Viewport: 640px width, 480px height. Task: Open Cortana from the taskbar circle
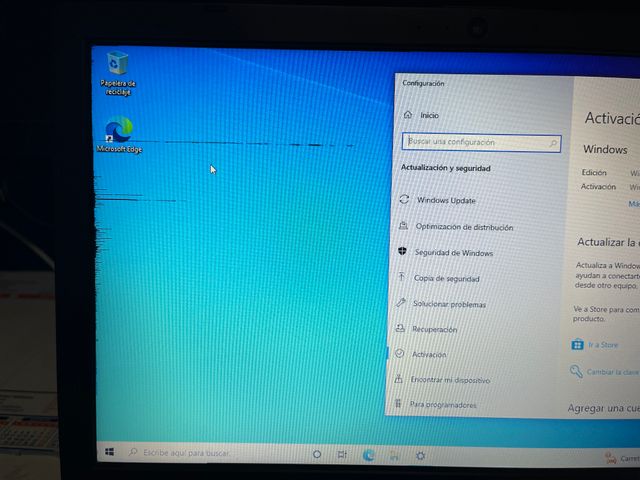(317, 454)
